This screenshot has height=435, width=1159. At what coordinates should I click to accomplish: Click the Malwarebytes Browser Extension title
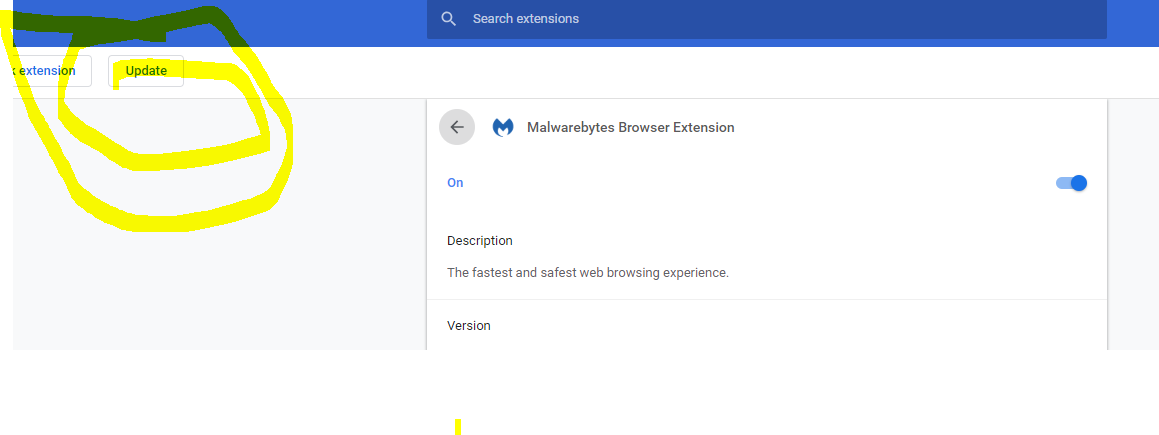click(x=630, y=128)
